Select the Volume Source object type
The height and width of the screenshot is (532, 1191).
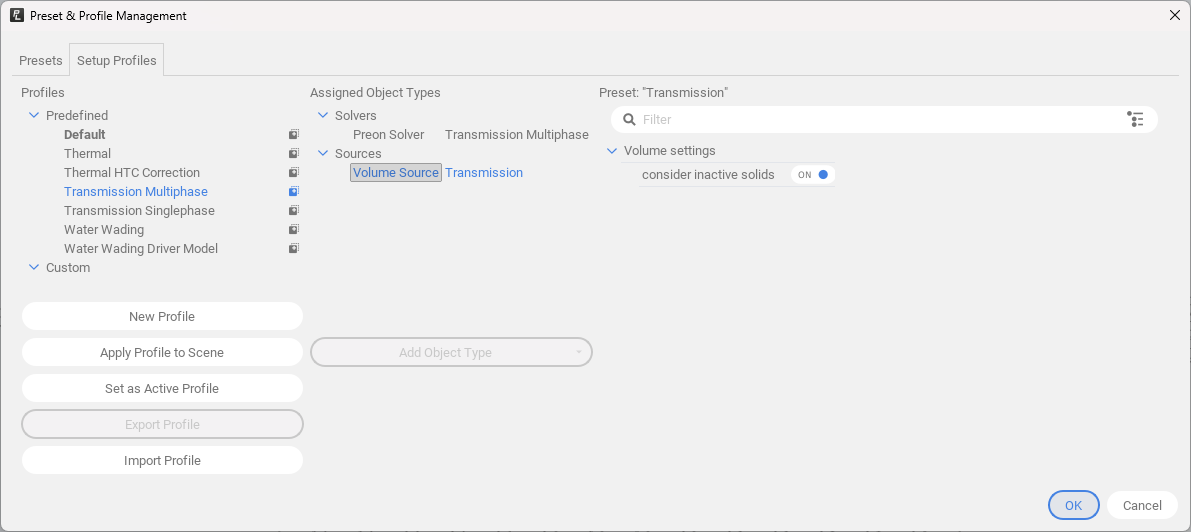click(x=396, y=173)
